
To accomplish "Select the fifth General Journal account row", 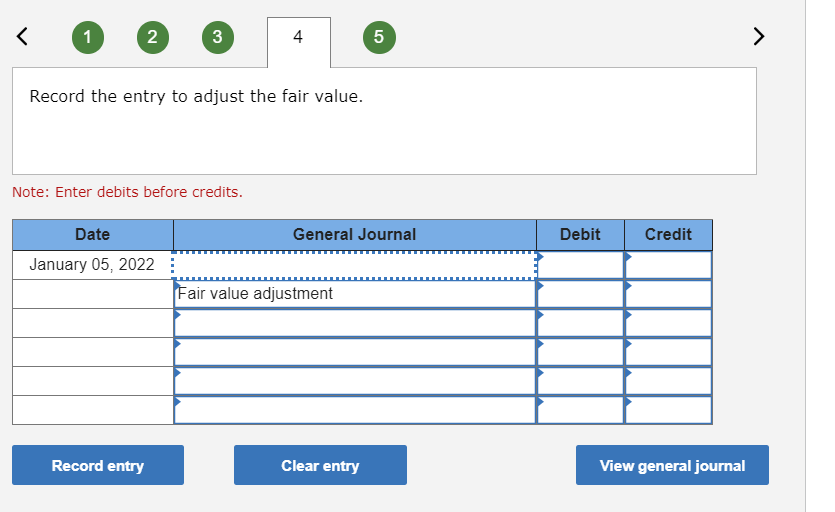I will [355, 381].
